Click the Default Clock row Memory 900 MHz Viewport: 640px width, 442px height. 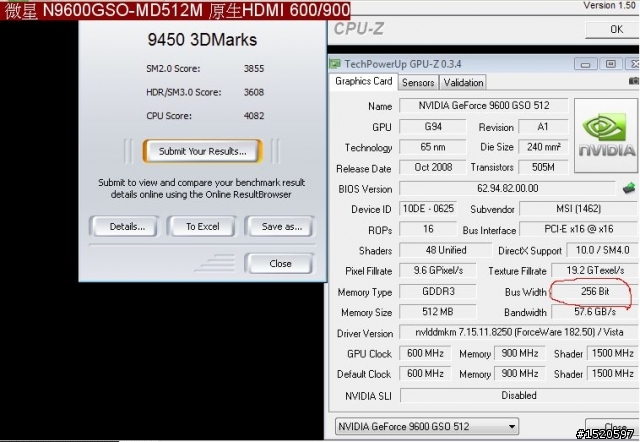pos(519,373)
